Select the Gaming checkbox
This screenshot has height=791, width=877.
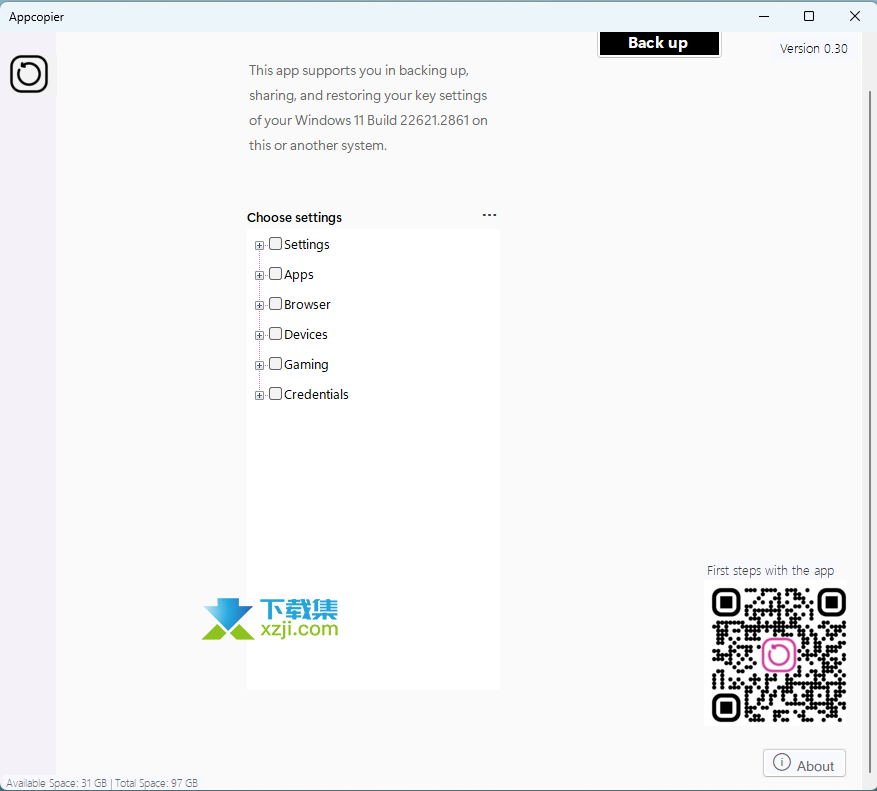tap(275, 364)
